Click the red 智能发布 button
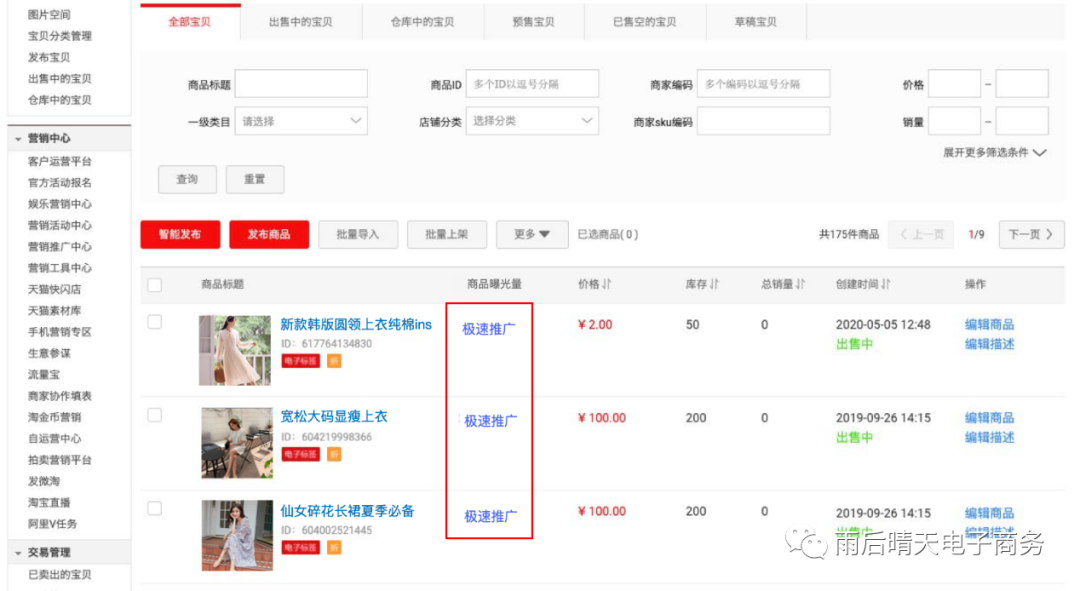 (180, 234)
